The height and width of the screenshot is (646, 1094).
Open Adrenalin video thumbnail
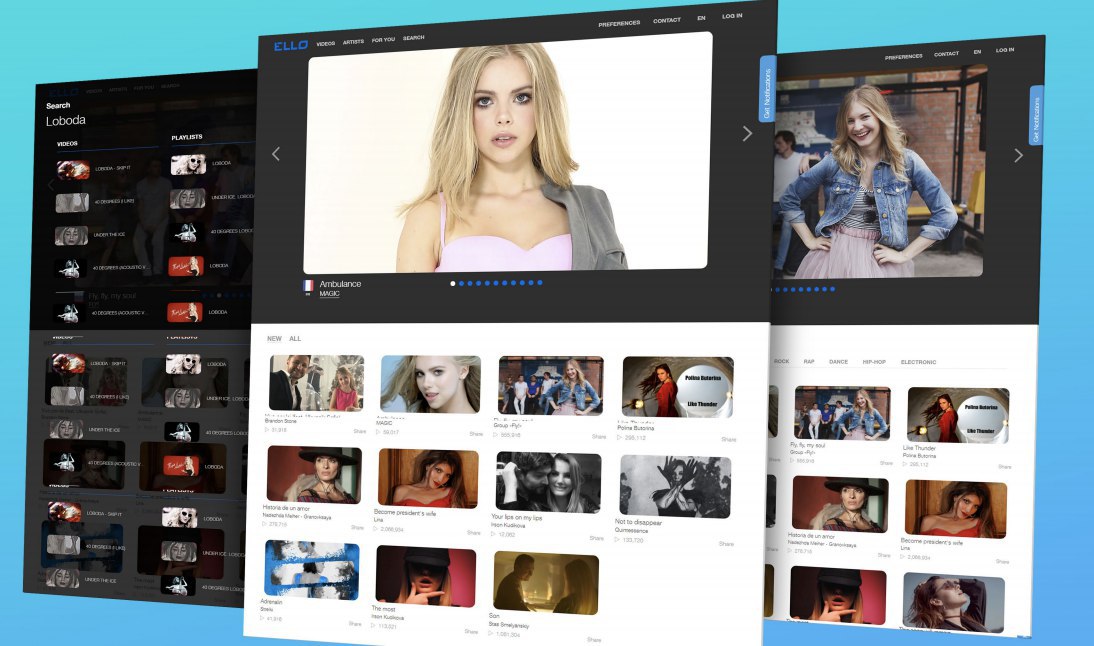click(312, 569)
